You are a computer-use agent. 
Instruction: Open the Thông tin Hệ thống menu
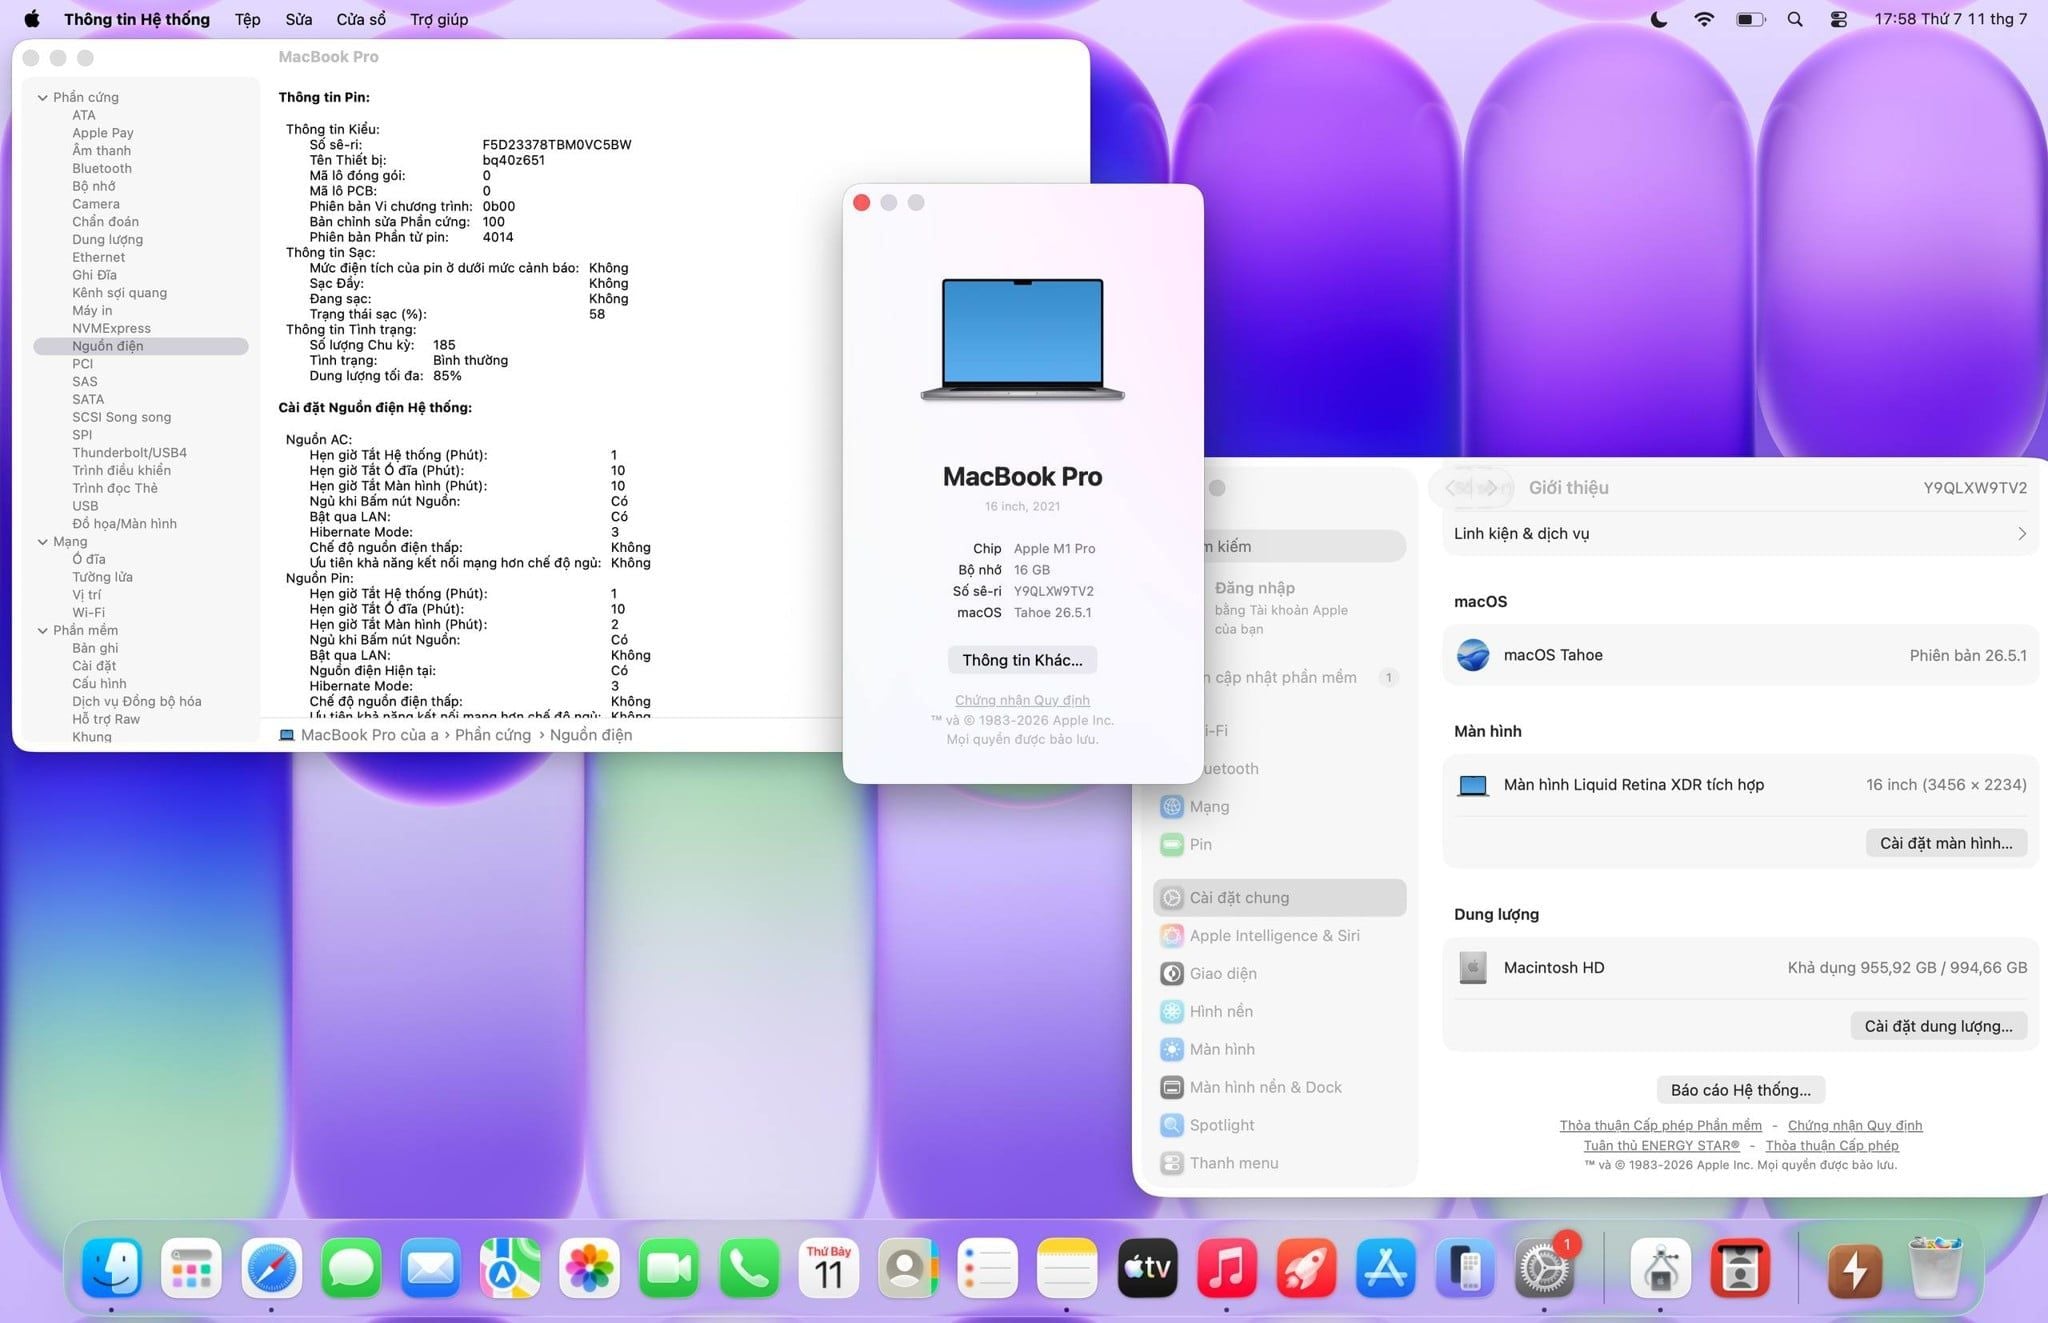pos(137,19)
